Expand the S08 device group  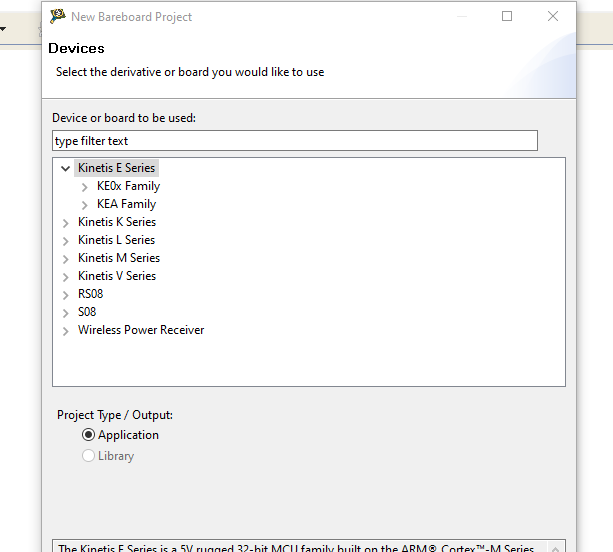click(66, 313)
